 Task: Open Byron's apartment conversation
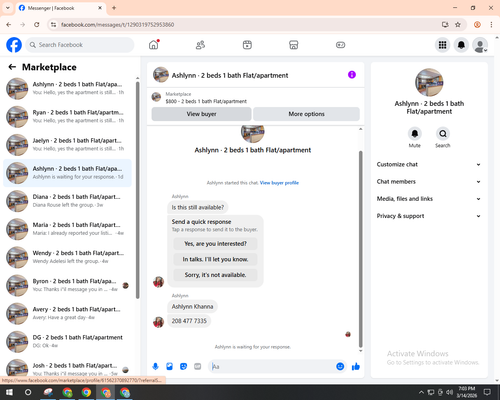point(67,285)
